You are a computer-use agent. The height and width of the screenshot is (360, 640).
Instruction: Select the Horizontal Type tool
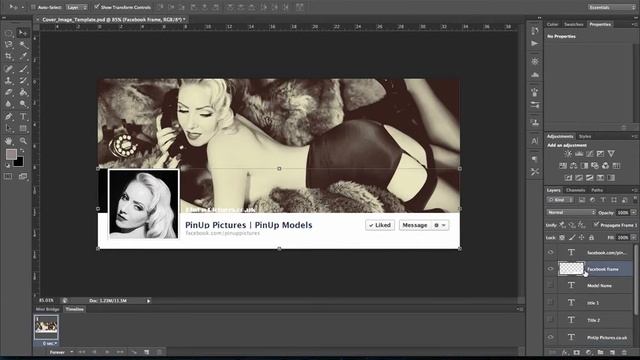[23, 117]
